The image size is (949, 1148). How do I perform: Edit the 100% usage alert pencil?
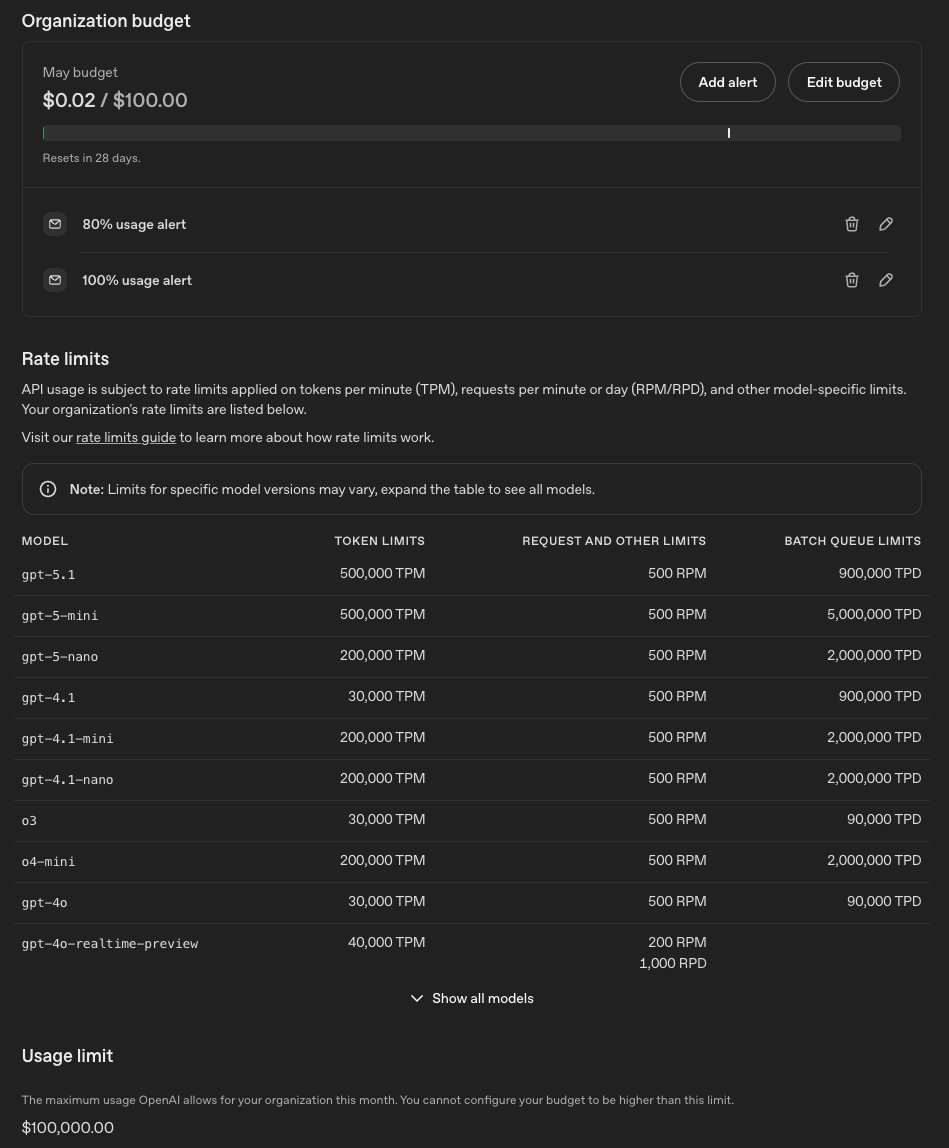point(886,280)
